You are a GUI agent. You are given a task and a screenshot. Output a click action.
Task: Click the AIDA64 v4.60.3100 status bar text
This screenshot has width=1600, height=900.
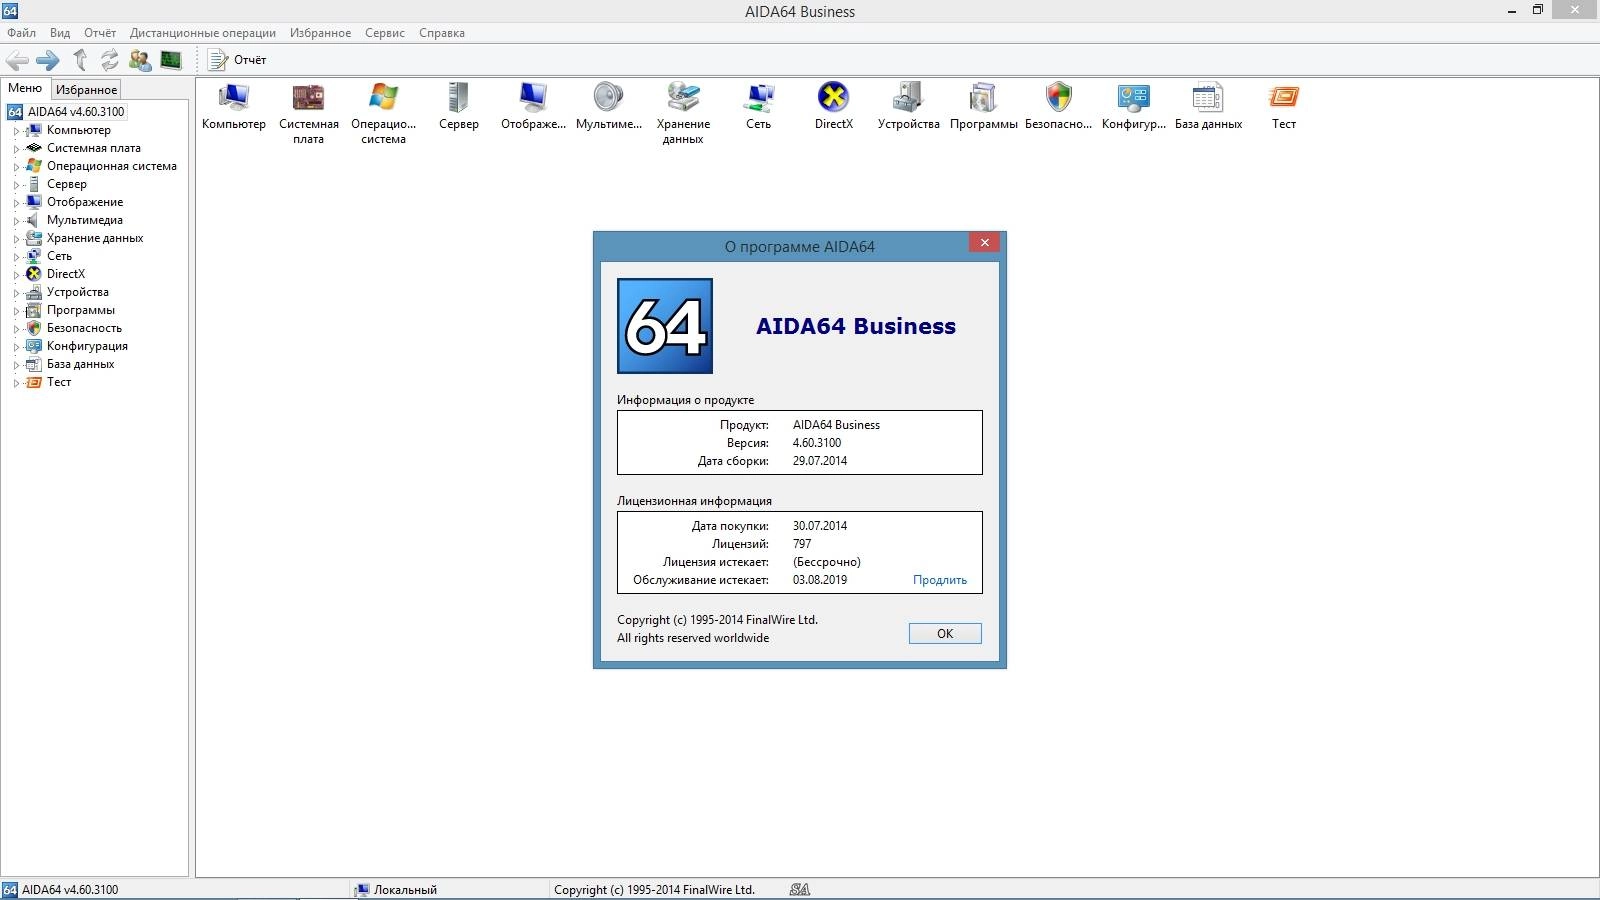coord(70,890)
